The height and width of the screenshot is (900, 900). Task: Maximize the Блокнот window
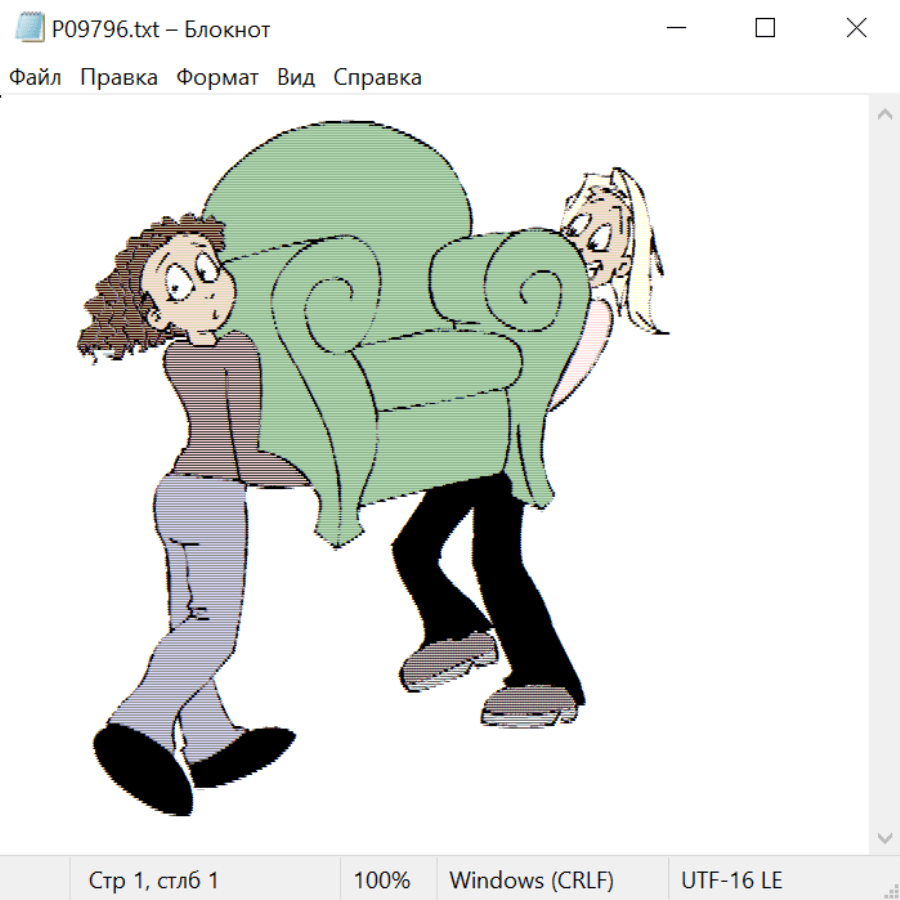point(765,29)
